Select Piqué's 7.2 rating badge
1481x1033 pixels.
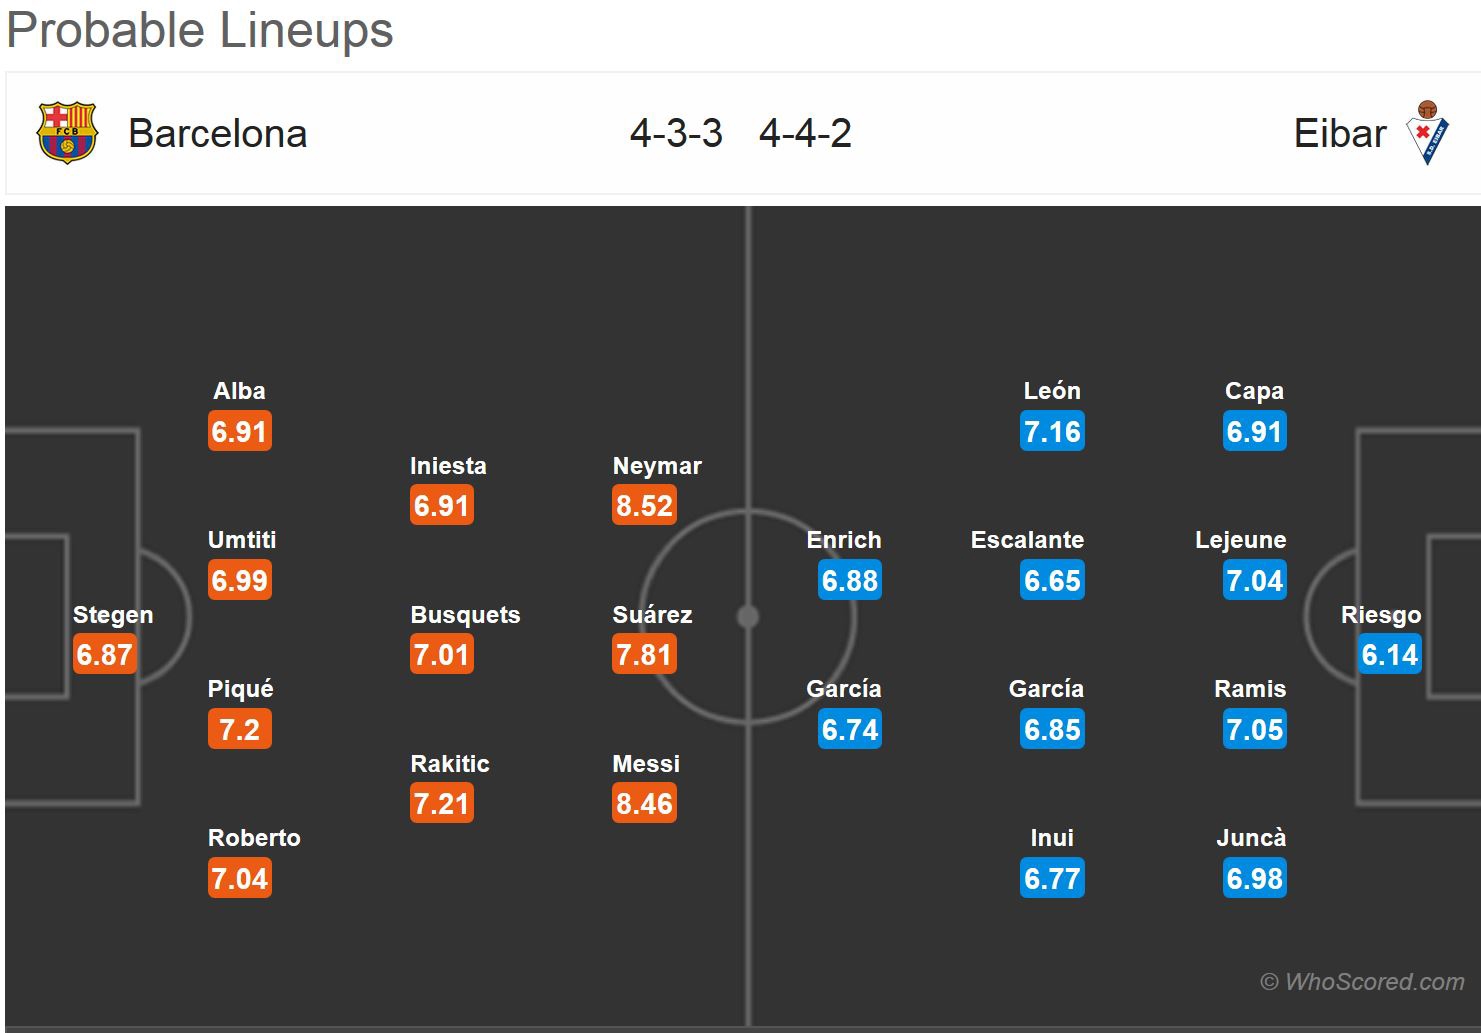click(239, 730)
